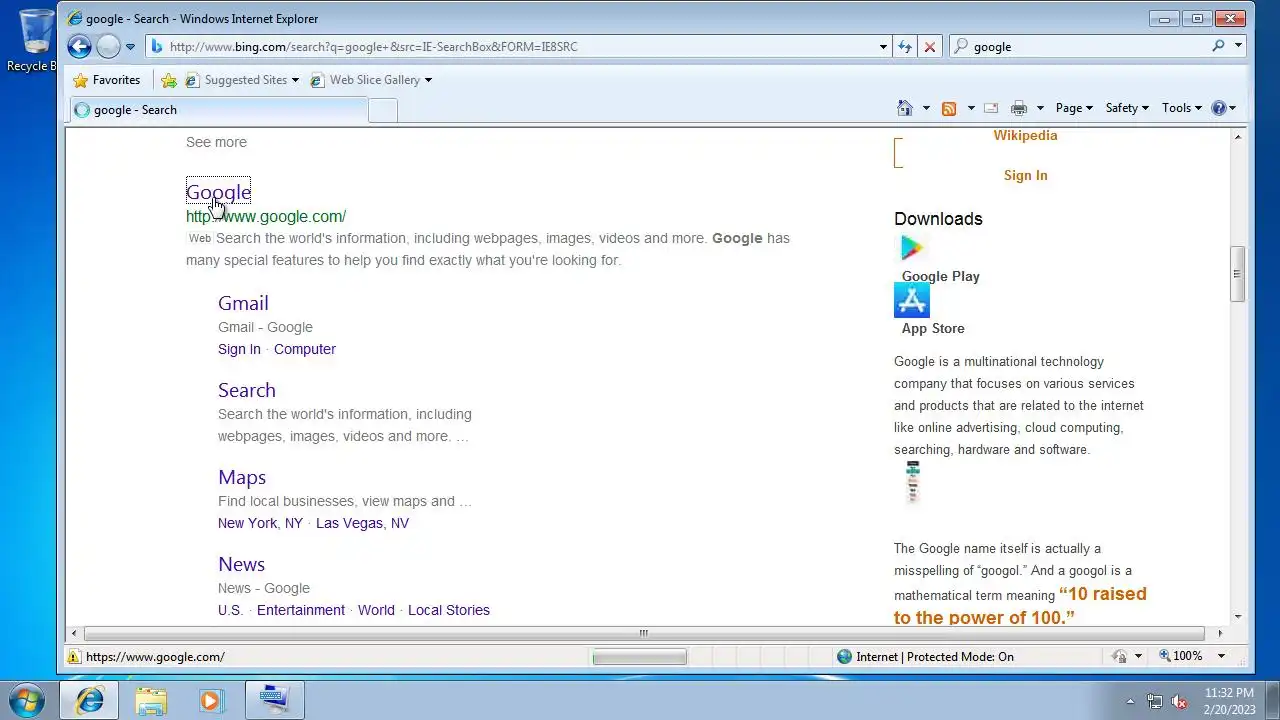Click the Local Stories link
The image size is (1280, 720).
click(449, 610)
